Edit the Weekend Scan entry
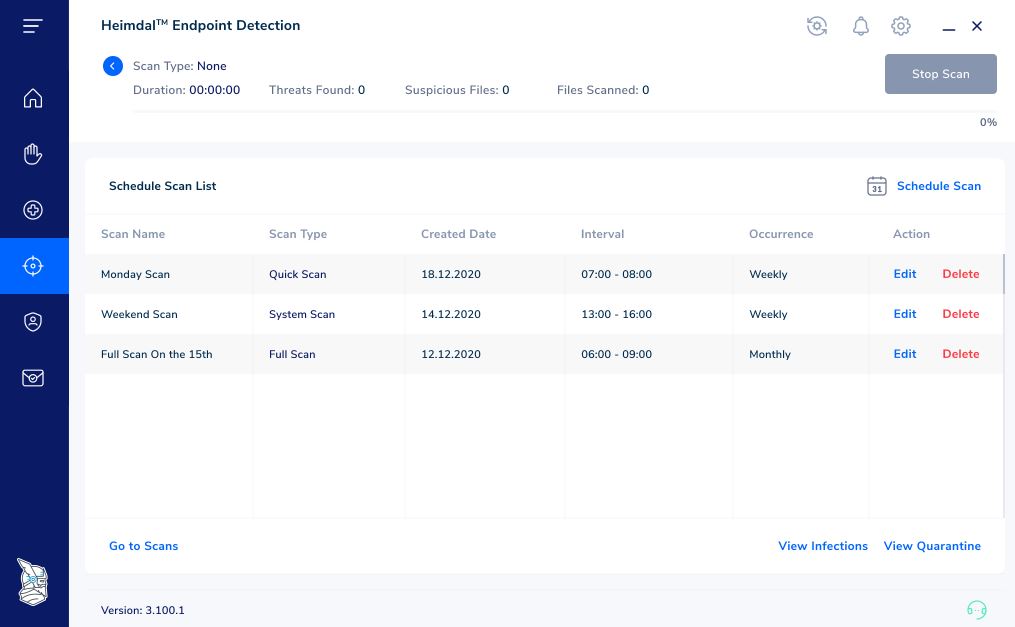Viewport: 1015px width, 627px height. click(904, 314)
